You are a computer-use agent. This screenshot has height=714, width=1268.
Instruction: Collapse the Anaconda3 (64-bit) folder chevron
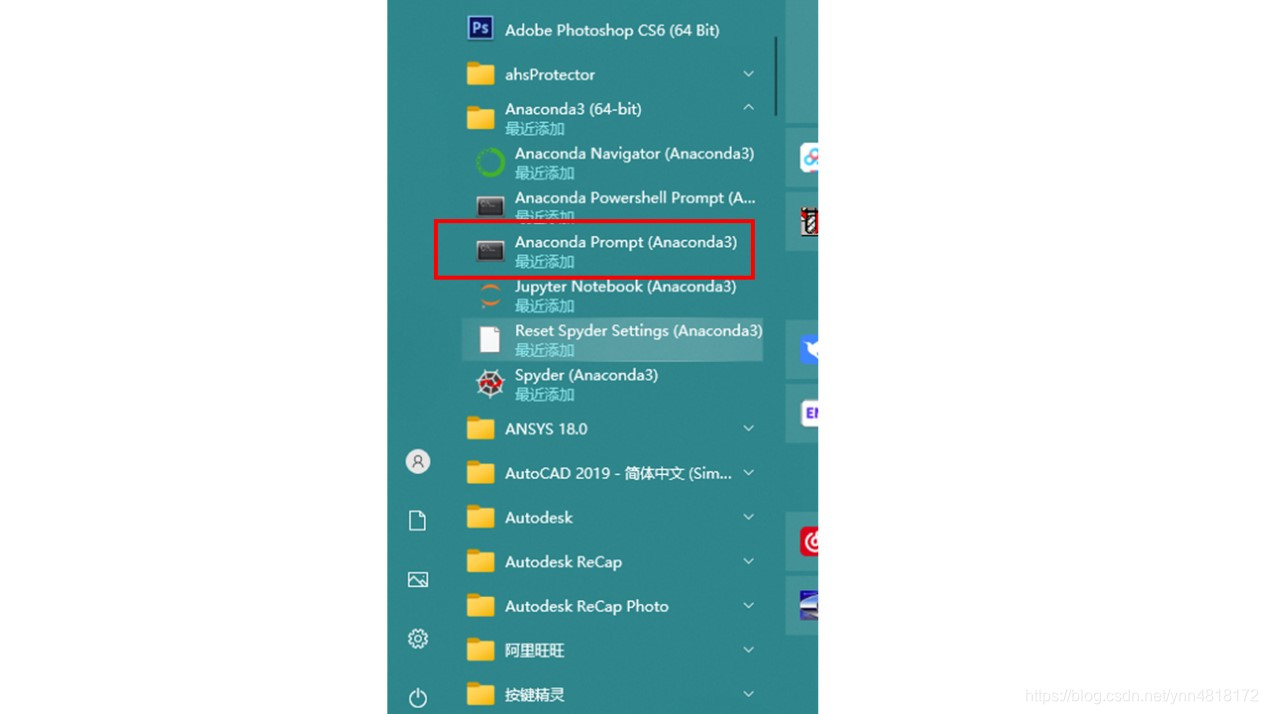point(748,107)
